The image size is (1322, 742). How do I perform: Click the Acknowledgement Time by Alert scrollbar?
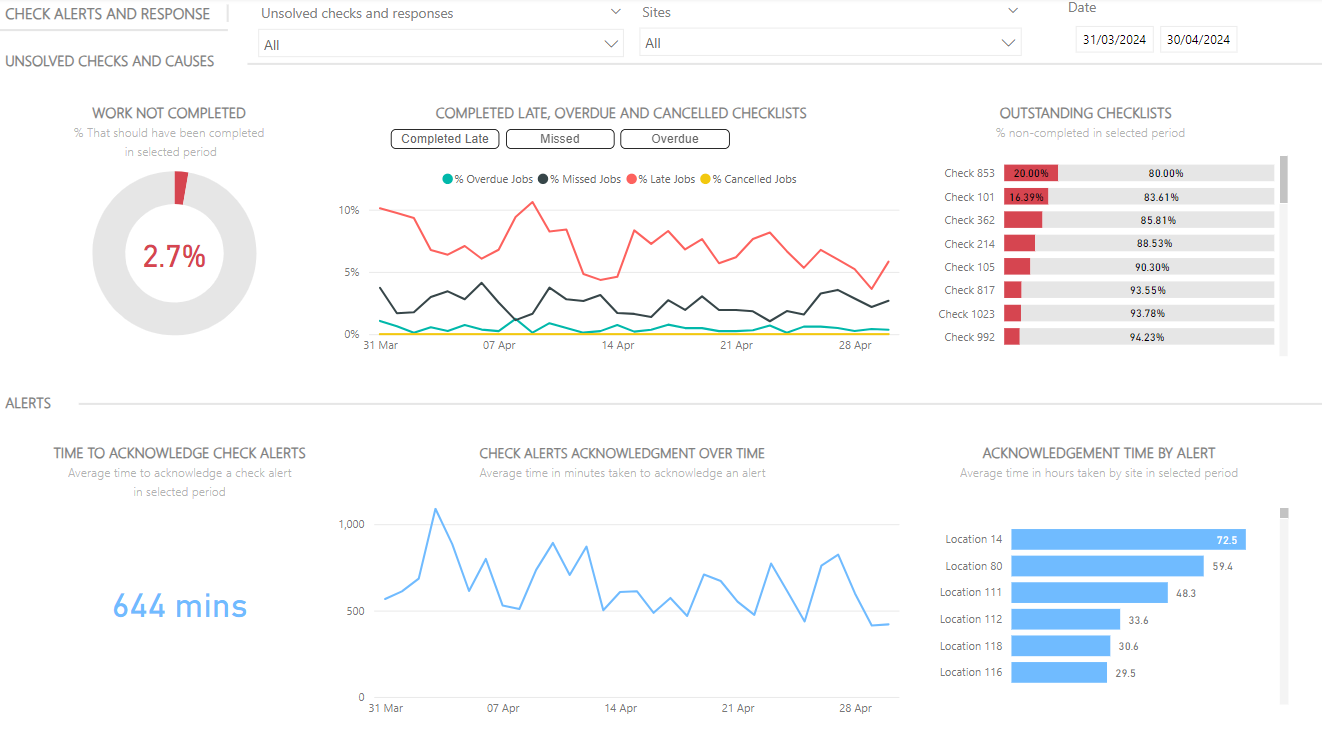pos(1284,600)
